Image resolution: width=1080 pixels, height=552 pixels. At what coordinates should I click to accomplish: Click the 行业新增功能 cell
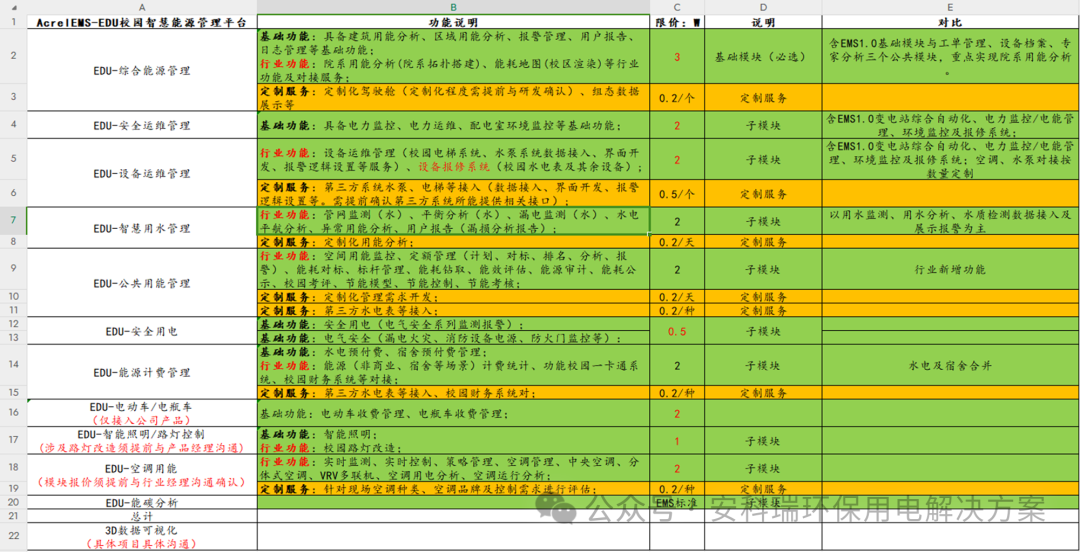tap(950, 269)
